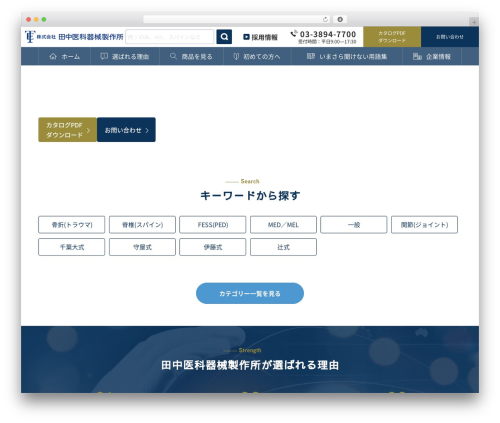Click the magnifier search button in header

pyautogui.click(x=224, y=37)
